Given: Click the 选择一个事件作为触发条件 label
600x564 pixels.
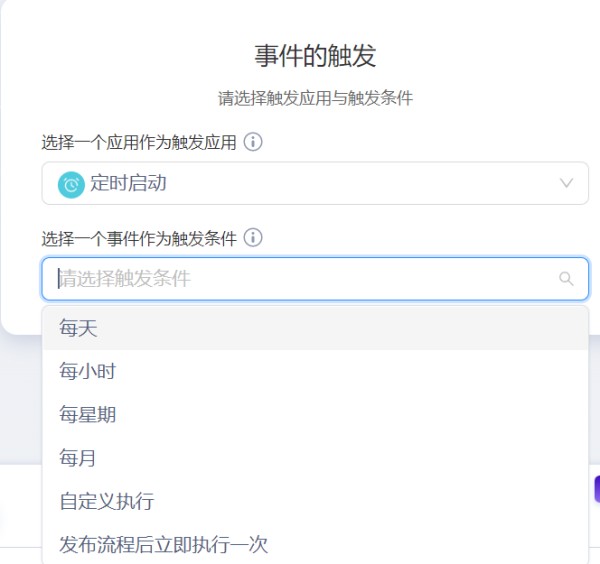Looking at the screenshot, I should 139,238.
